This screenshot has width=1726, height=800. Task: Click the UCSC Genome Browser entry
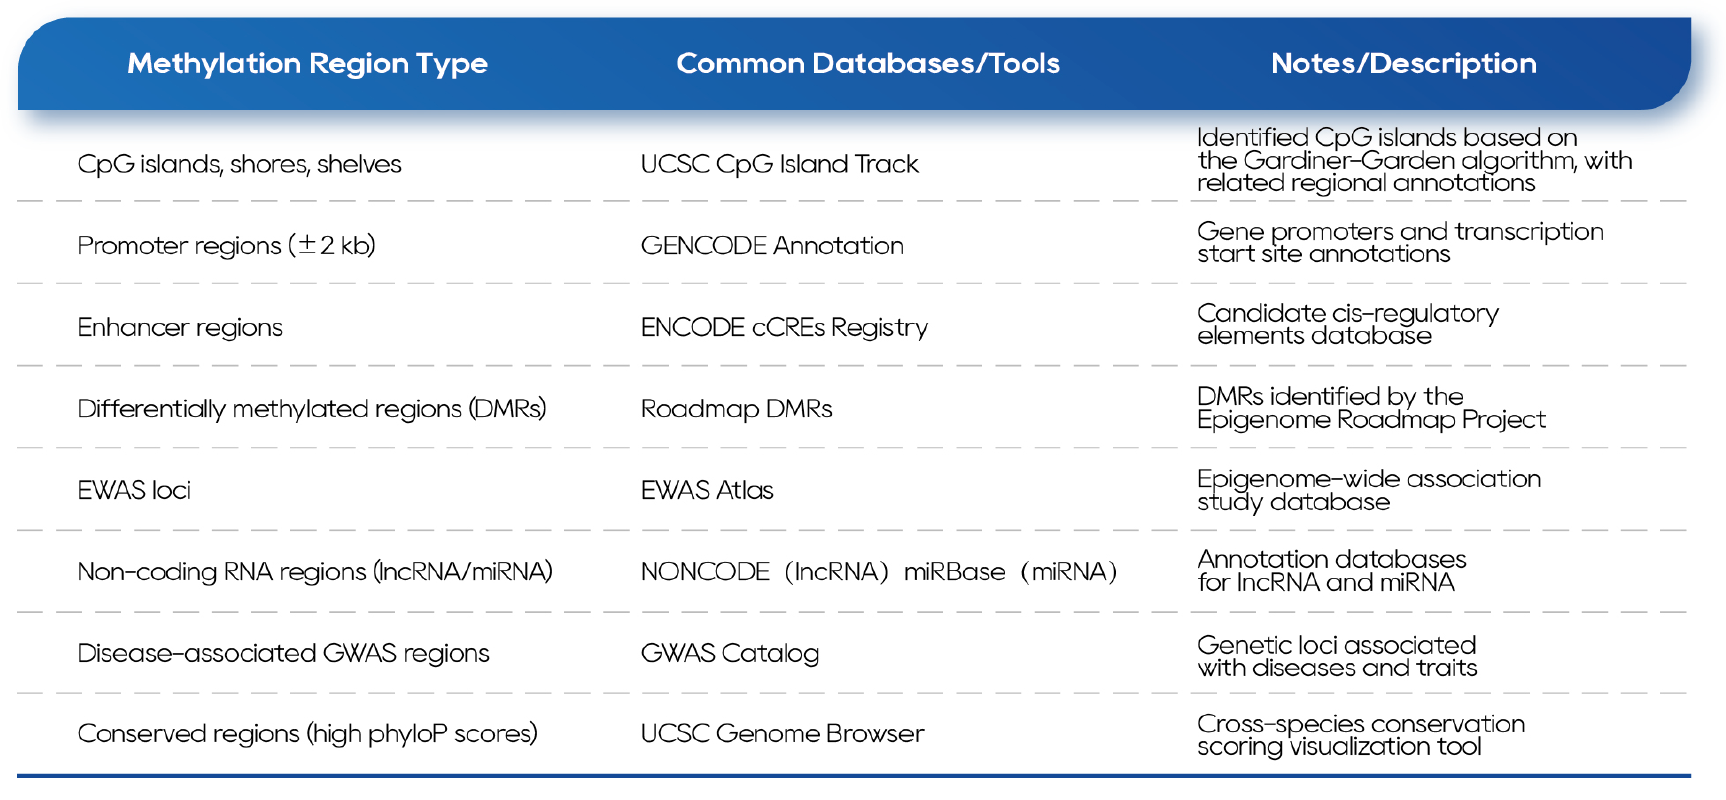782,734
